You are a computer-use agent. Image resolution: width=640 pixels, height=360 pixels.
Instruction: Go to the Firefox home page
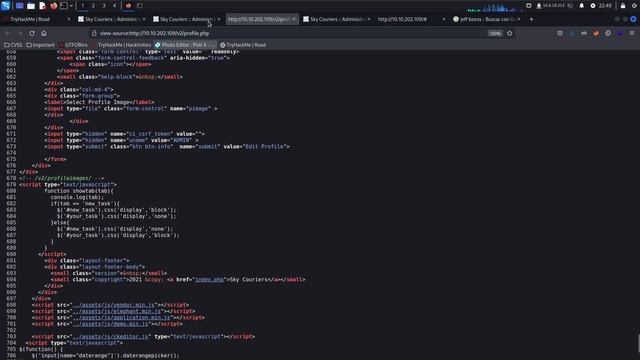44,33
